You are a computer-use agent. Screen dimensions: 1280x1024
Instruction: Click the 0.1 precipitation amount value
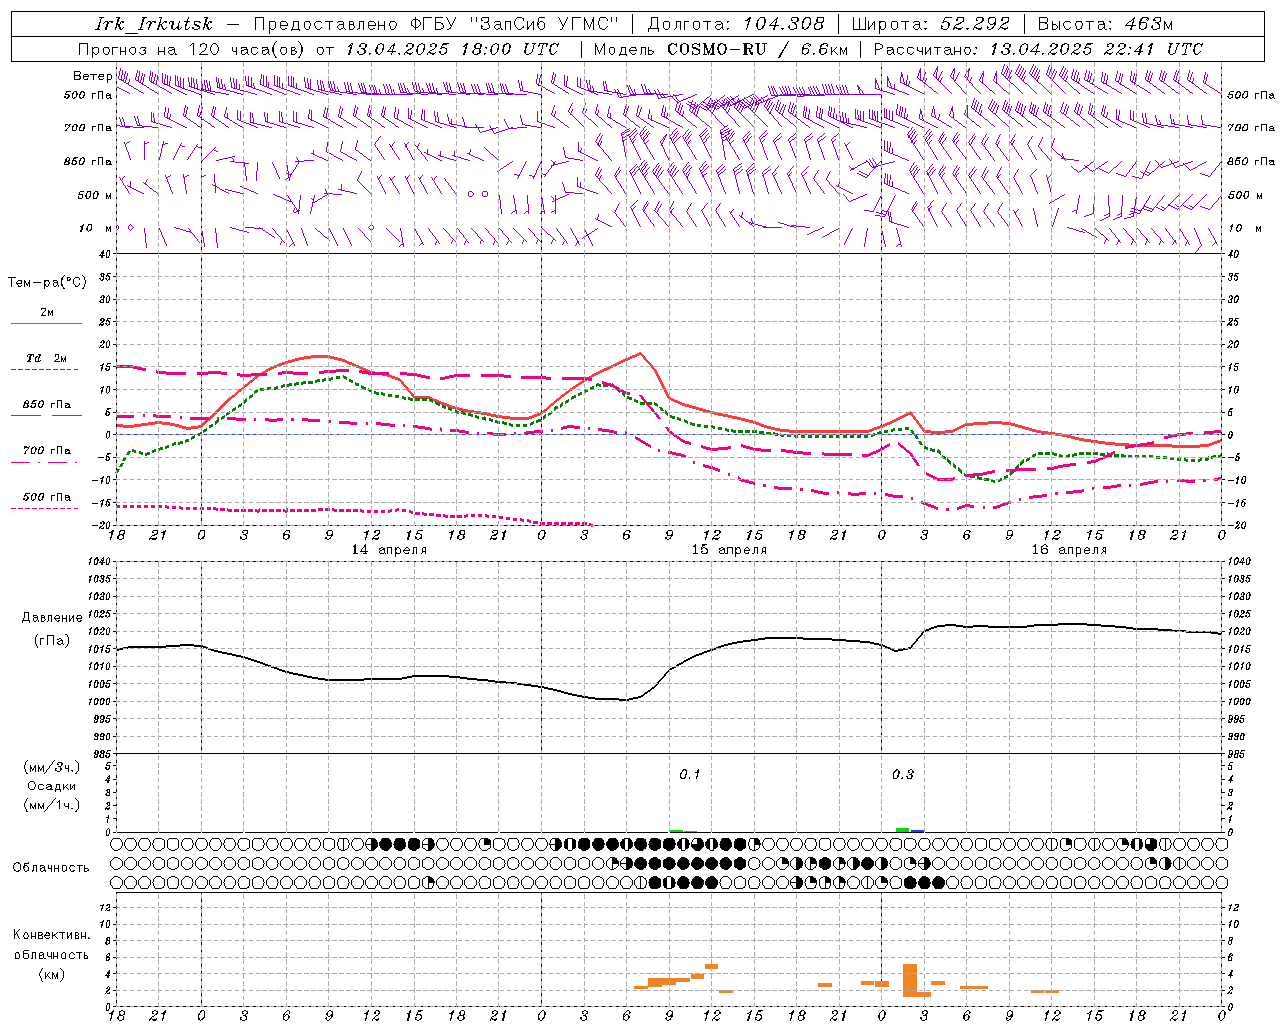[690, 775]
